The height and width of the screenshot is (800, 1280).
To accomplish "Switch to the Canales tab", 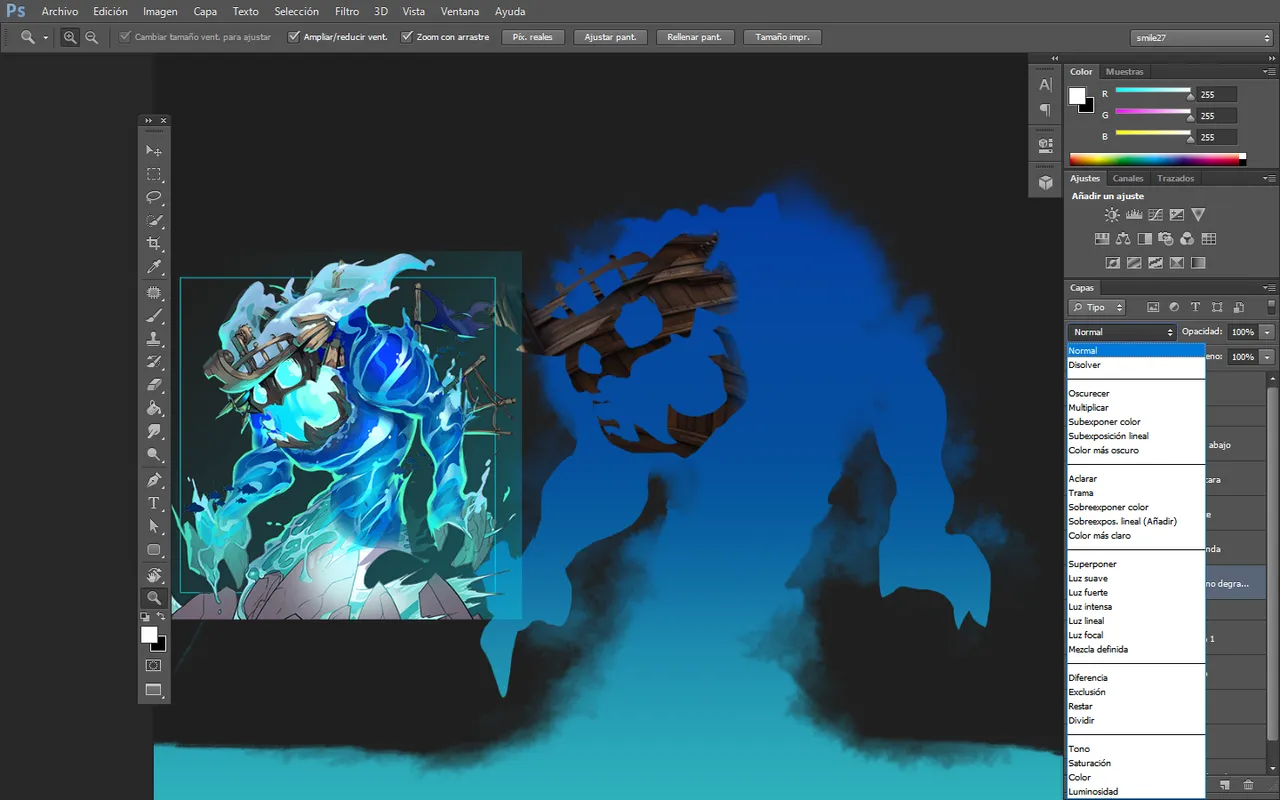I will point(1128,179).
